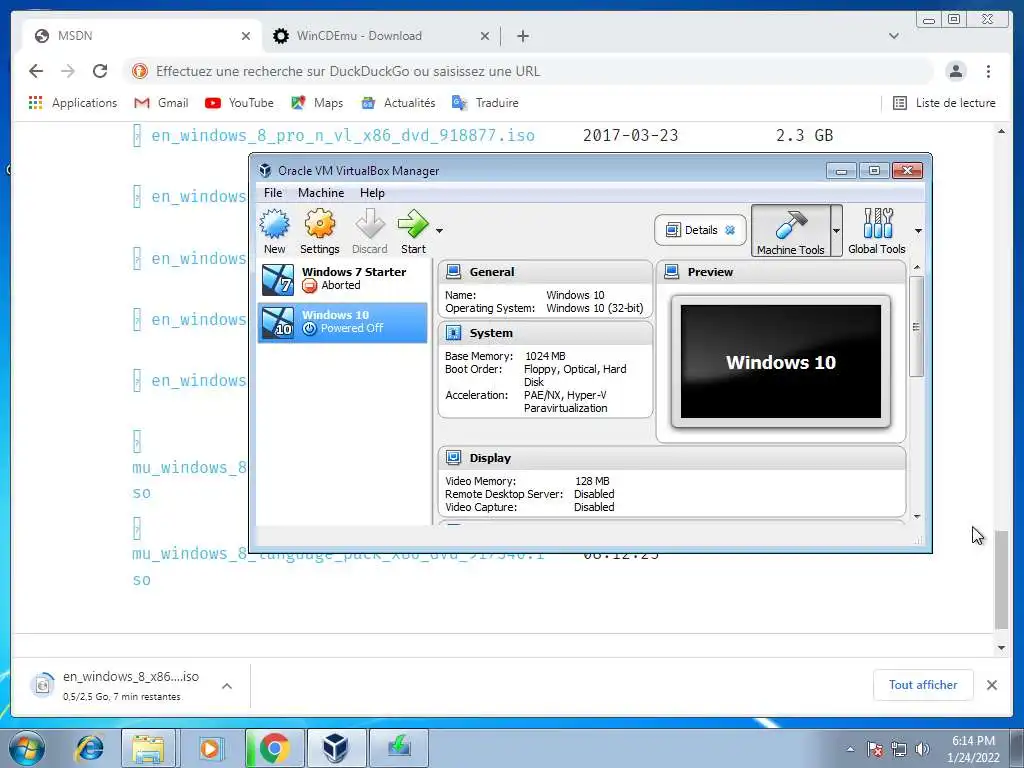The width and height of the screenshot is (1024, 768).
Task: Close the downloads bar
Action: (991, 684)
